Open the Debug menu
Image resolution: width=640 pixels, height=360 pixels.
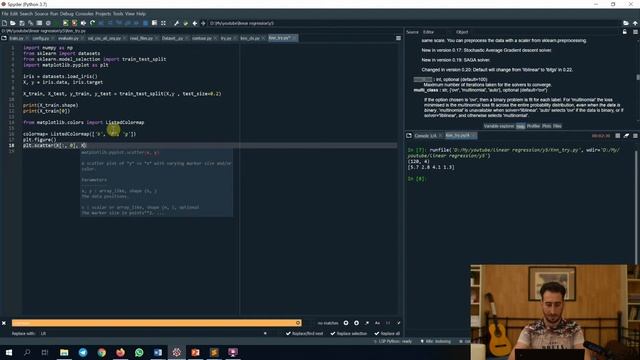pos(67,14)
